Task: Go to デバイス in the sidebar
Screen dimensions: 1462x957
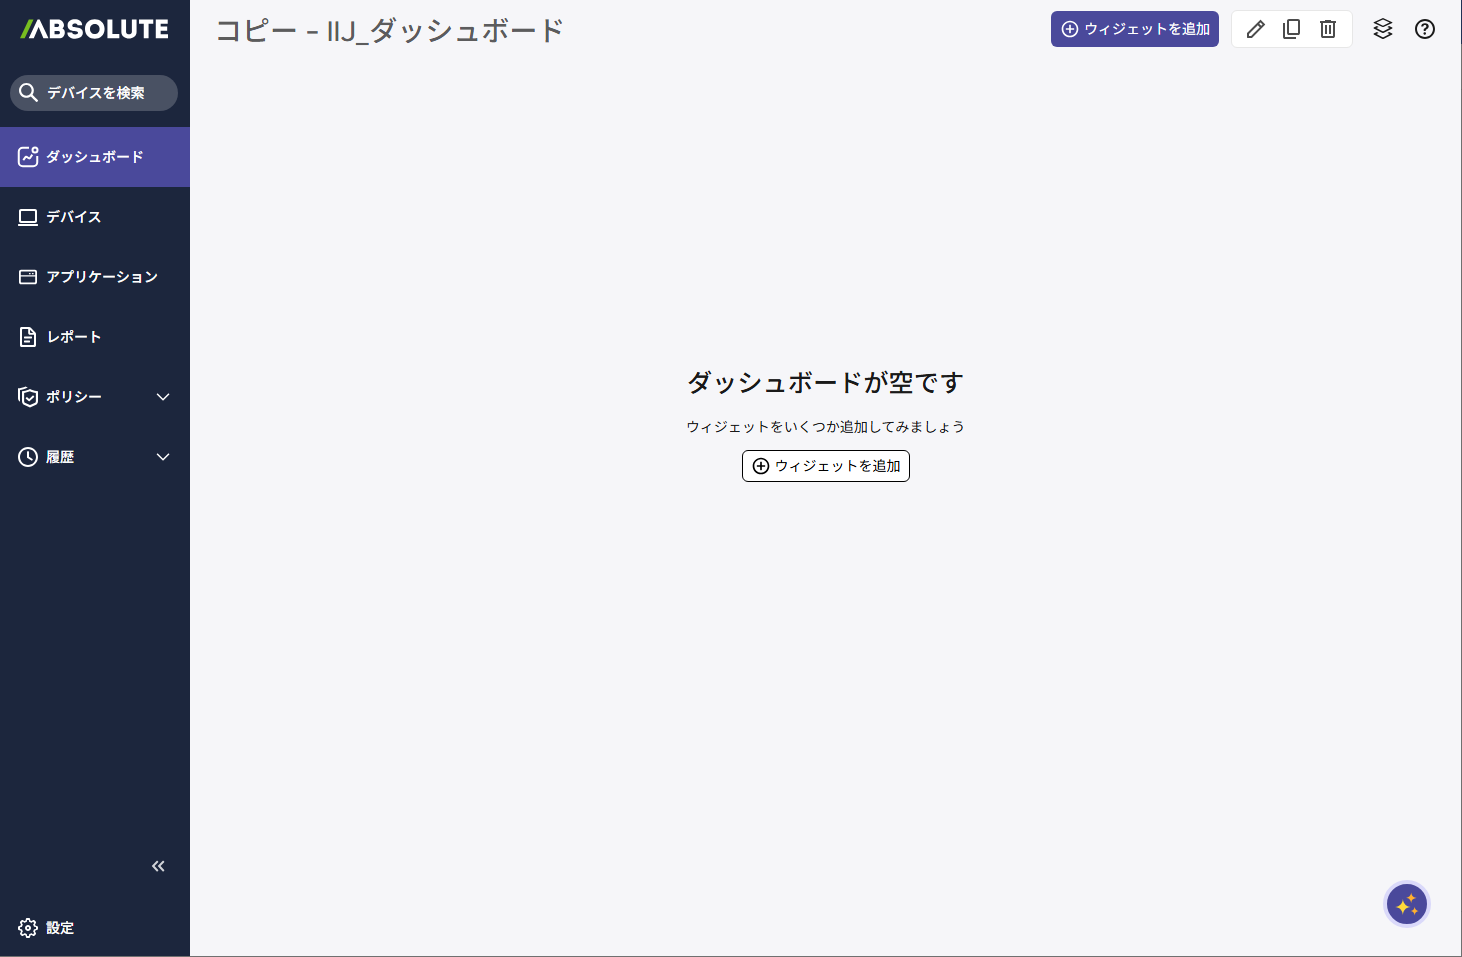Action: point(73,217)
